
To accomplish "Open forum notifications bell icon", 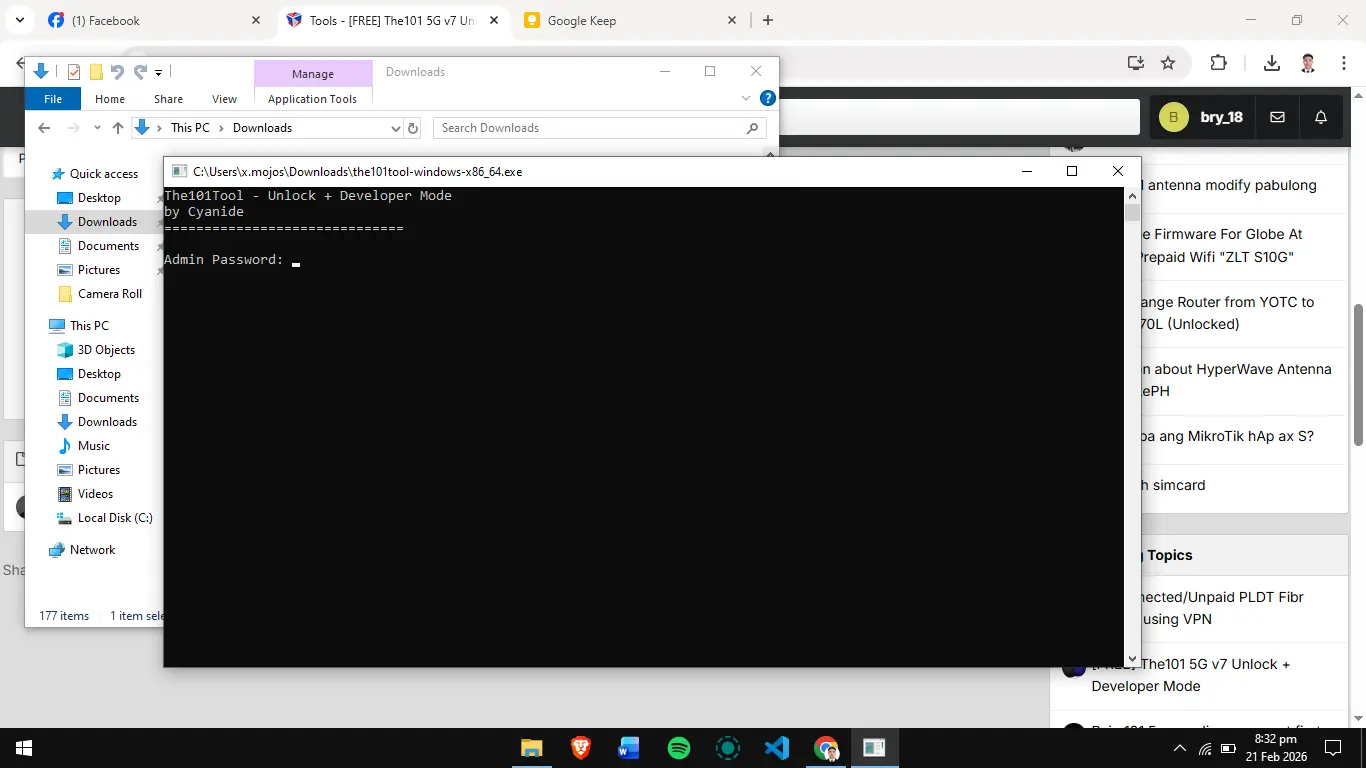I will pyautogui.click(x=1321, y=117).
